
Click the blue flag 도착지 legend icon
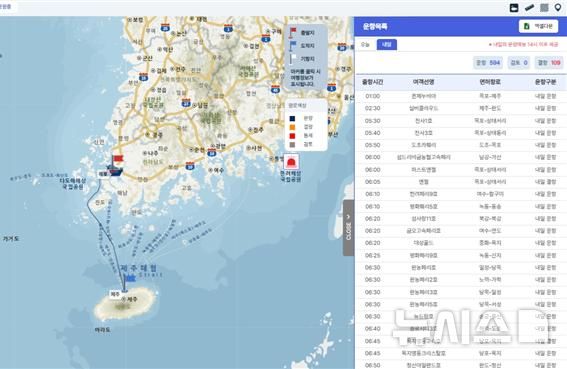point(293,46)
